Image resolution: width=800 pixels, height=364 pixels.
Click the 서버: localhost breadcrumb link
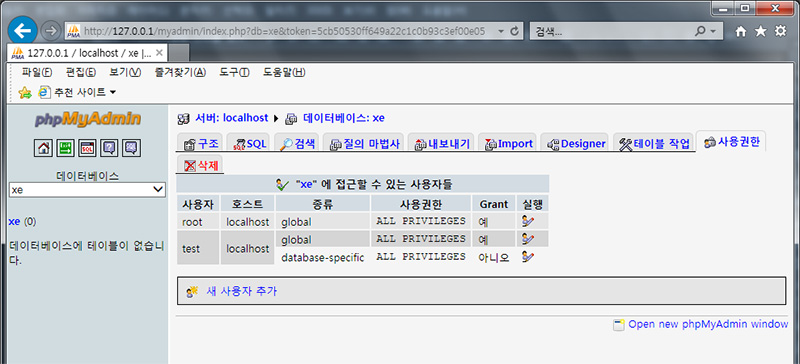pos(232,118)
